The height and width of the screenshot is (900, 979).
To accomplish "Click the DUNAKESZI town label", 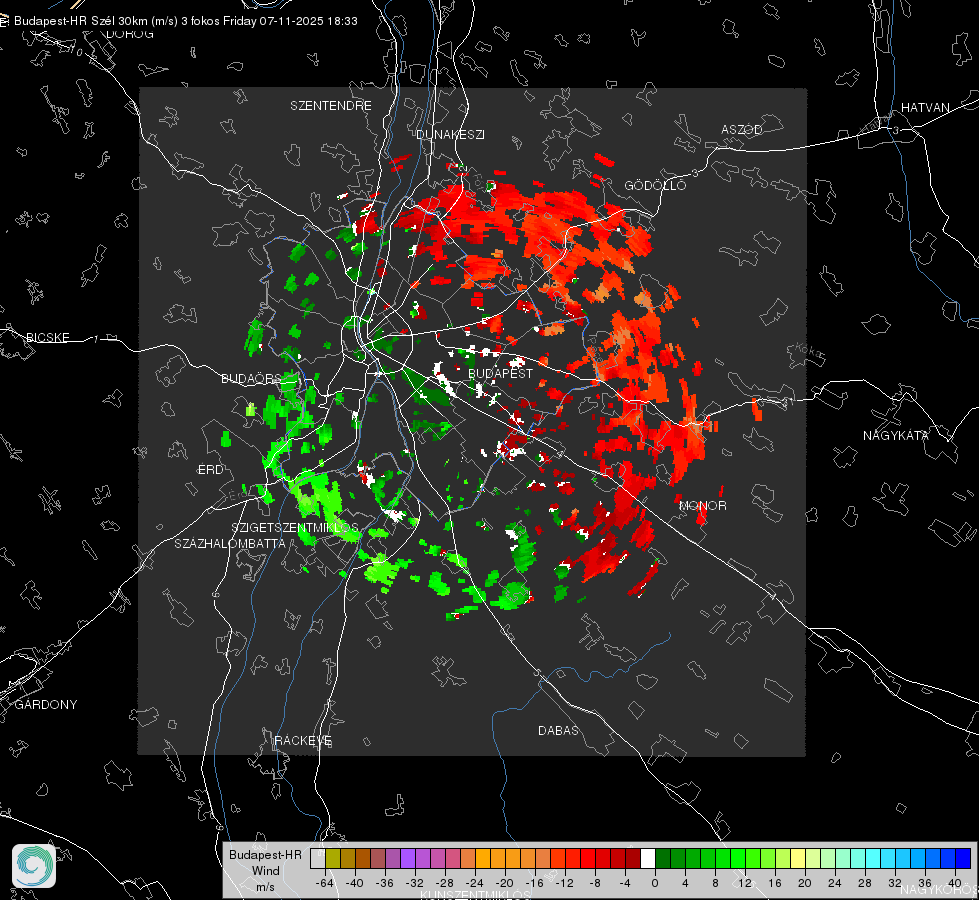I will 450,134.
